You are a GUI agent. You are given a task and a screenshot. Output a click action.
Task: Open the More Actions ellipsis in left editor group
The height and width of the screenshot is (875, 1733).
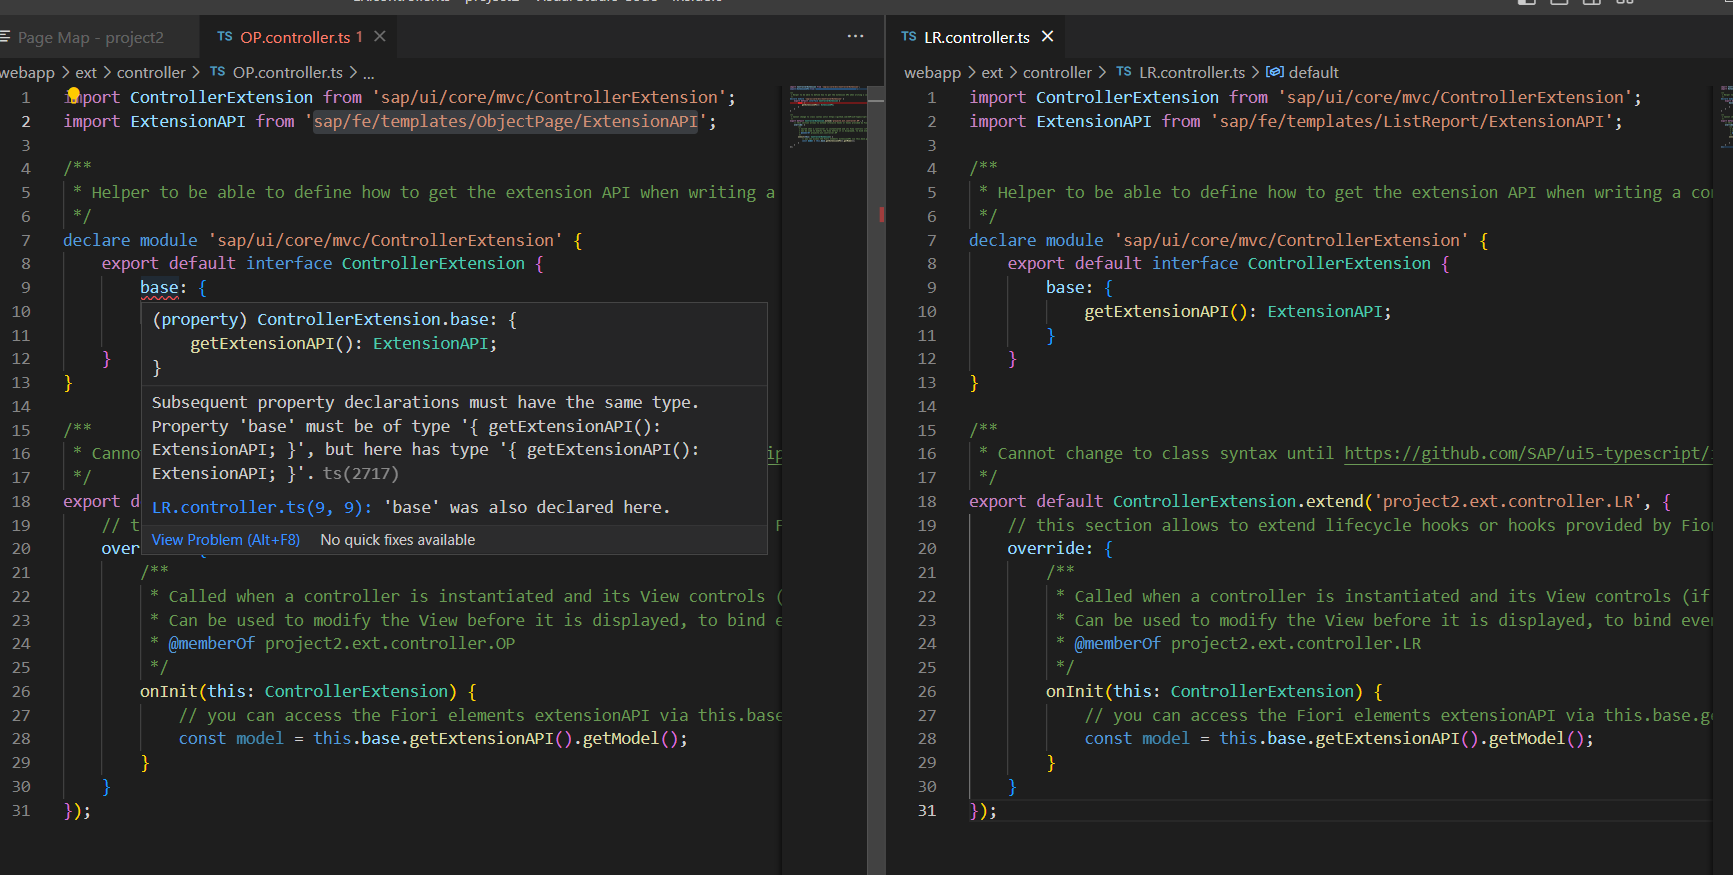point(855,37)
